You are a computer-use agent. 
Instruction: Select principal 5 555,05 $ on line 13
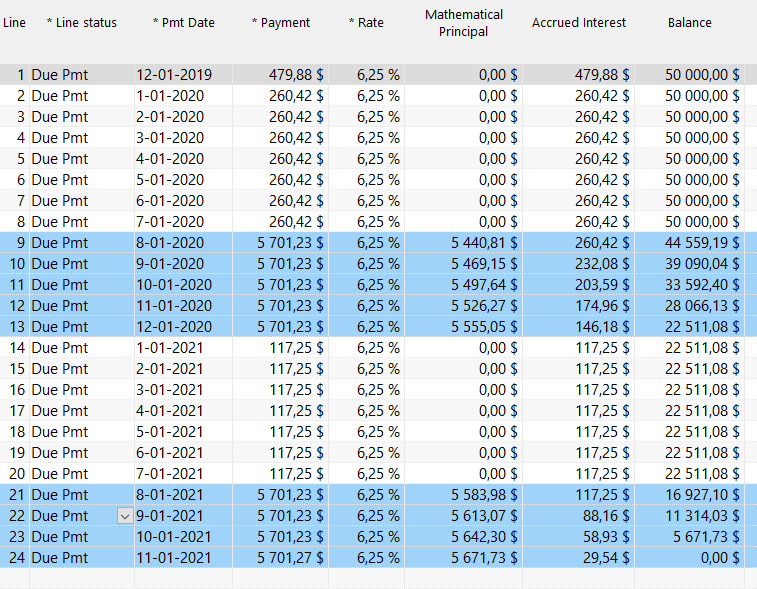click(463, 327)
